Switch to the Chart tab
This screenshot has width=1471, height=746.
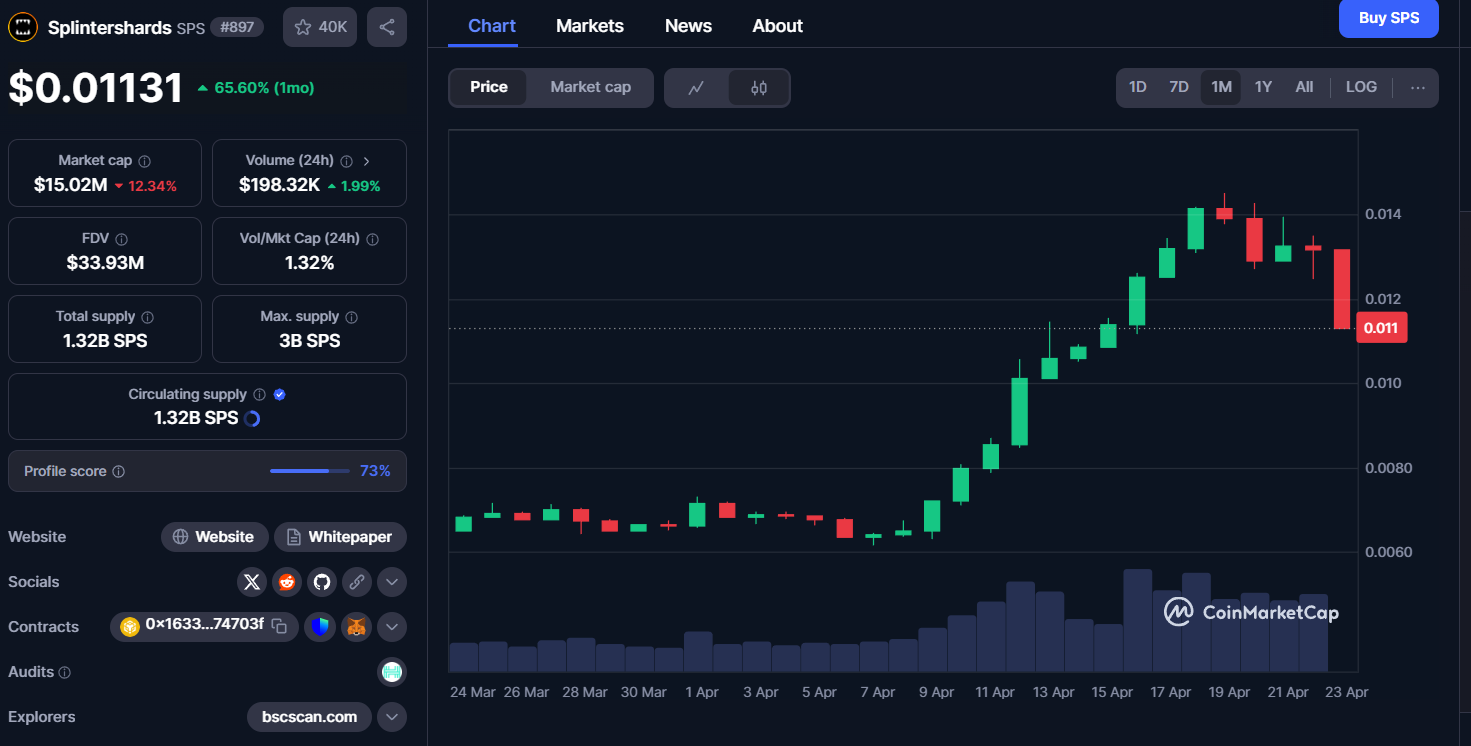pyautogui.click(x=492, y=26)
